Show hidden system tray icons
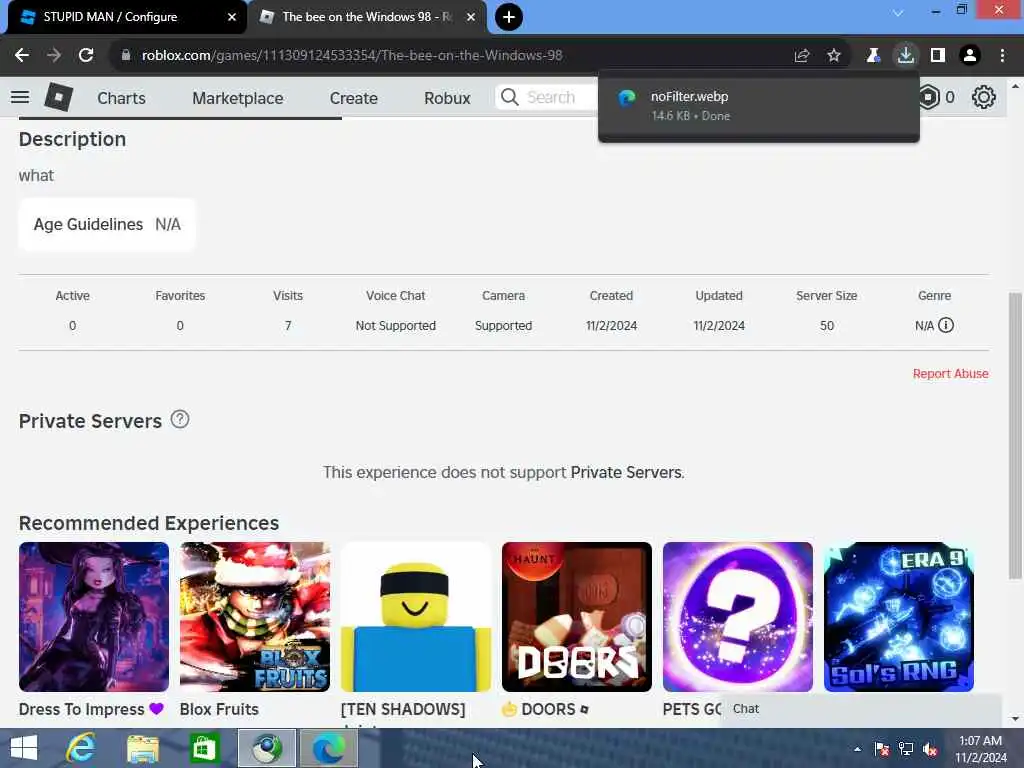 coord(857,749)
